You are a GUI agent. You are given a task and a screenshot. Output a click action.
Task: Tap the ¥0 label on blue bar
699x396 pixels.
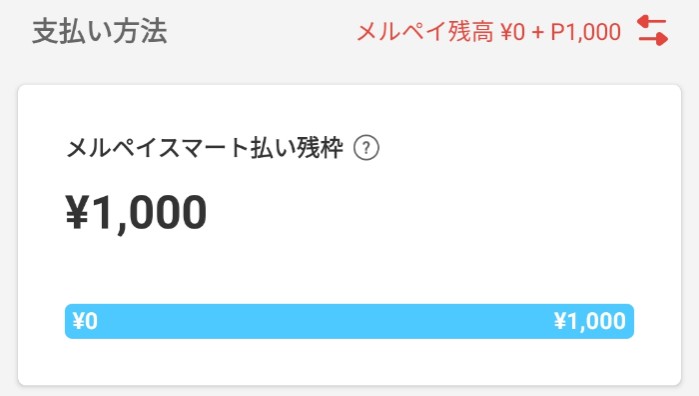(85, 321)
